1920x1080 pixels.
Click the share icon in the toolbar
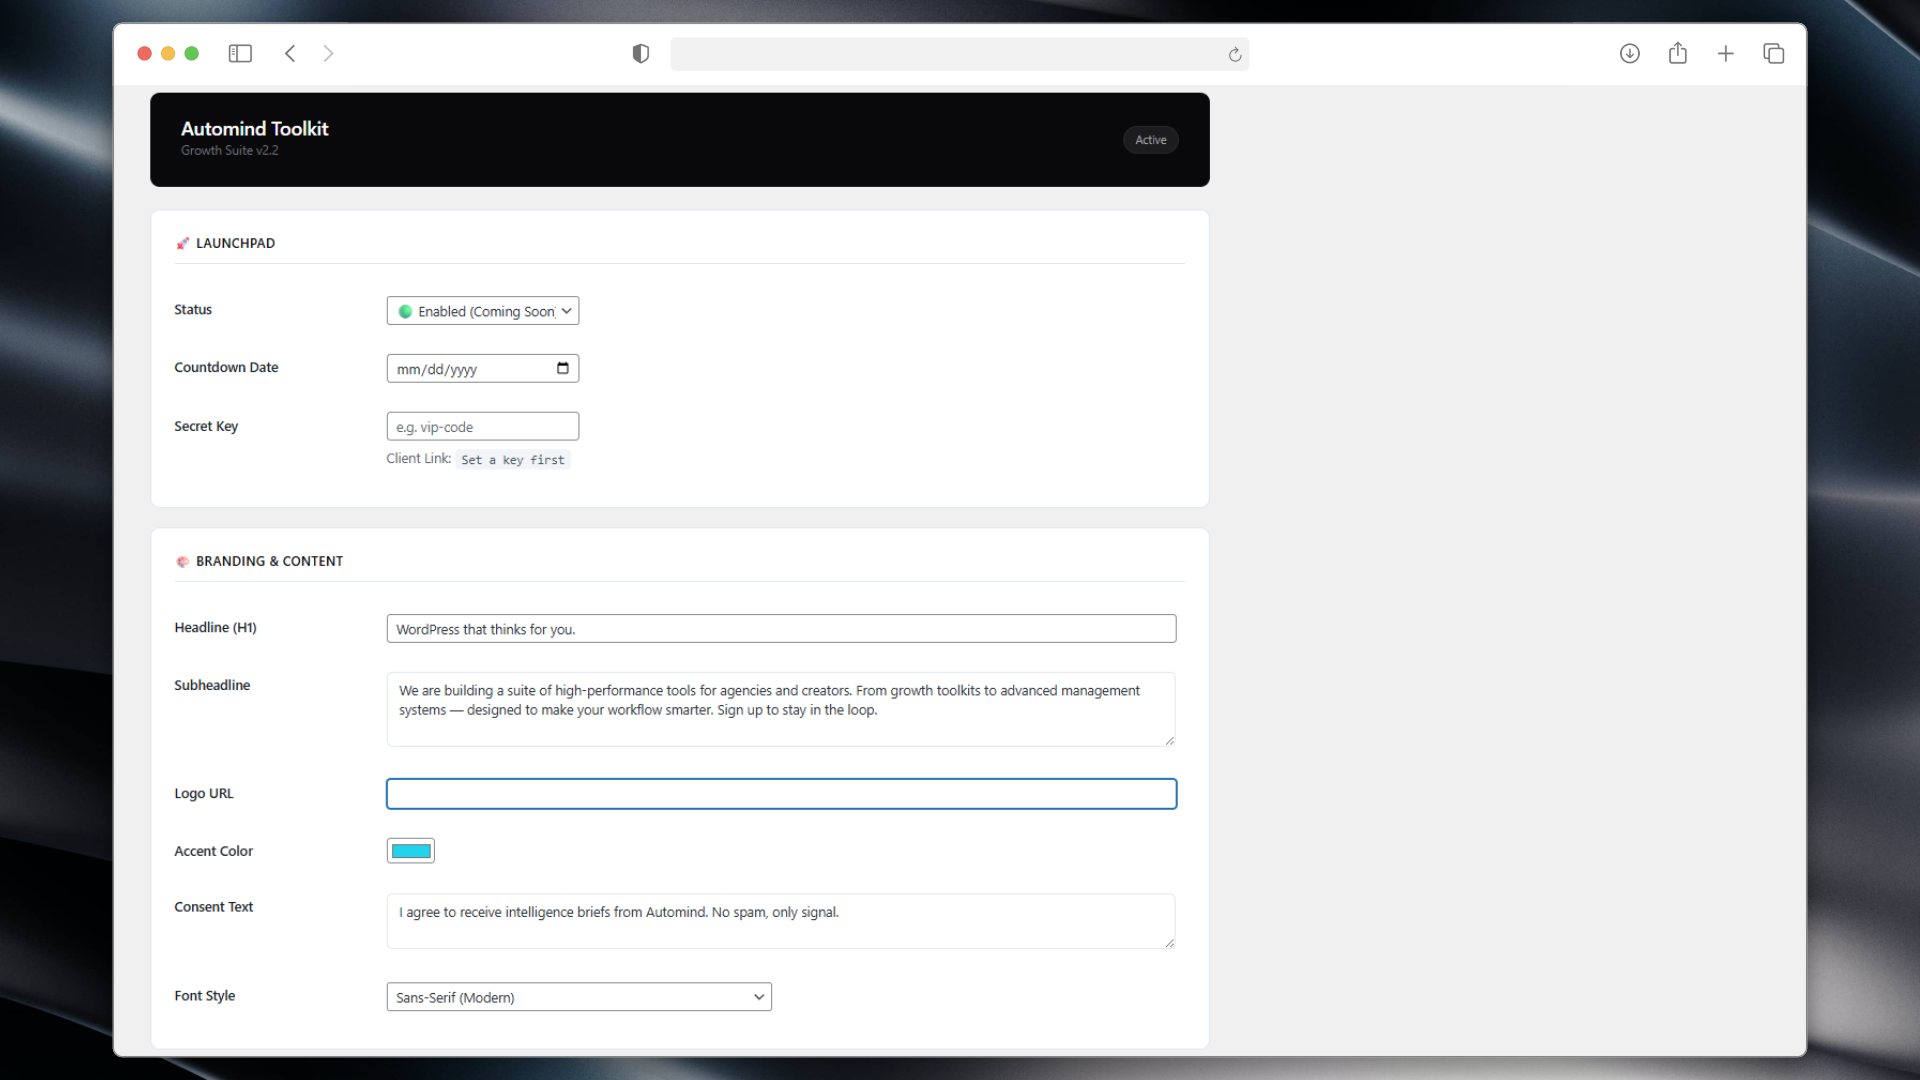pyautogui.click(x=1678, y=54)
